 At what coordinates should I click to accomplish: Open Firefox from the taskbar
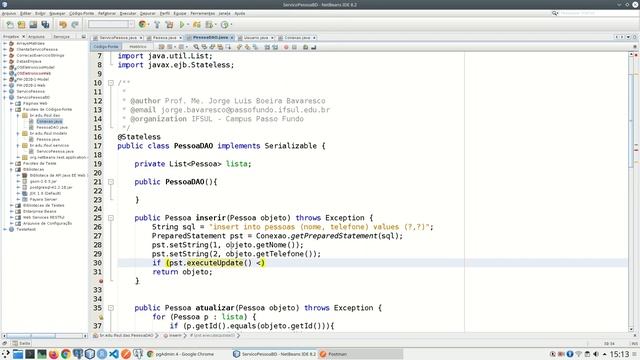coord(53,354)
